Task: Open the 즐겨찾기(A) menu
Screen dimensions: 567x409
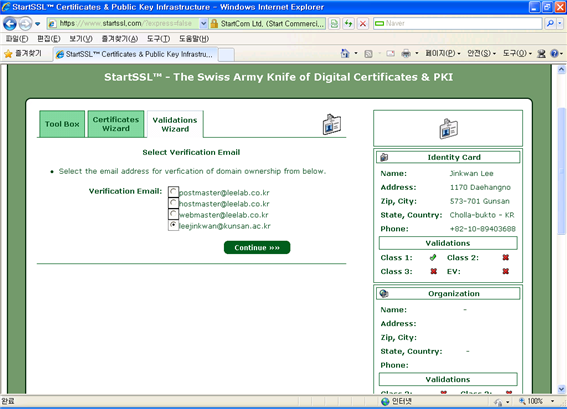Action: click(x=120, y=39)
